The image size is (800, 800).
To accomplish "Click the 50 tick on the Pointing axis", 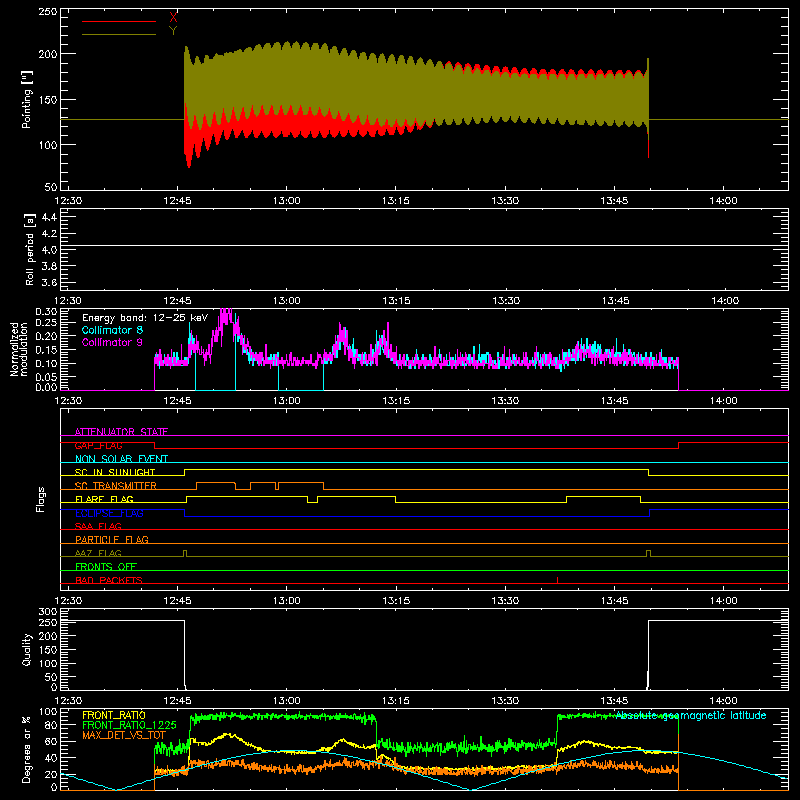I will pyautogui.click(x=51, y=187).
